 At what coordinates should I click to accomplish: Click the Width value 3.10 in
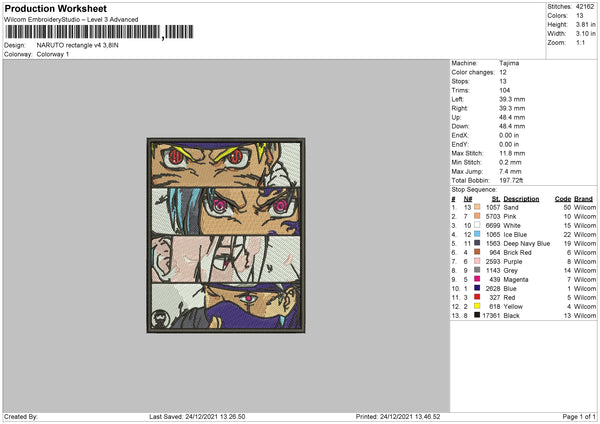pos(586,34)
